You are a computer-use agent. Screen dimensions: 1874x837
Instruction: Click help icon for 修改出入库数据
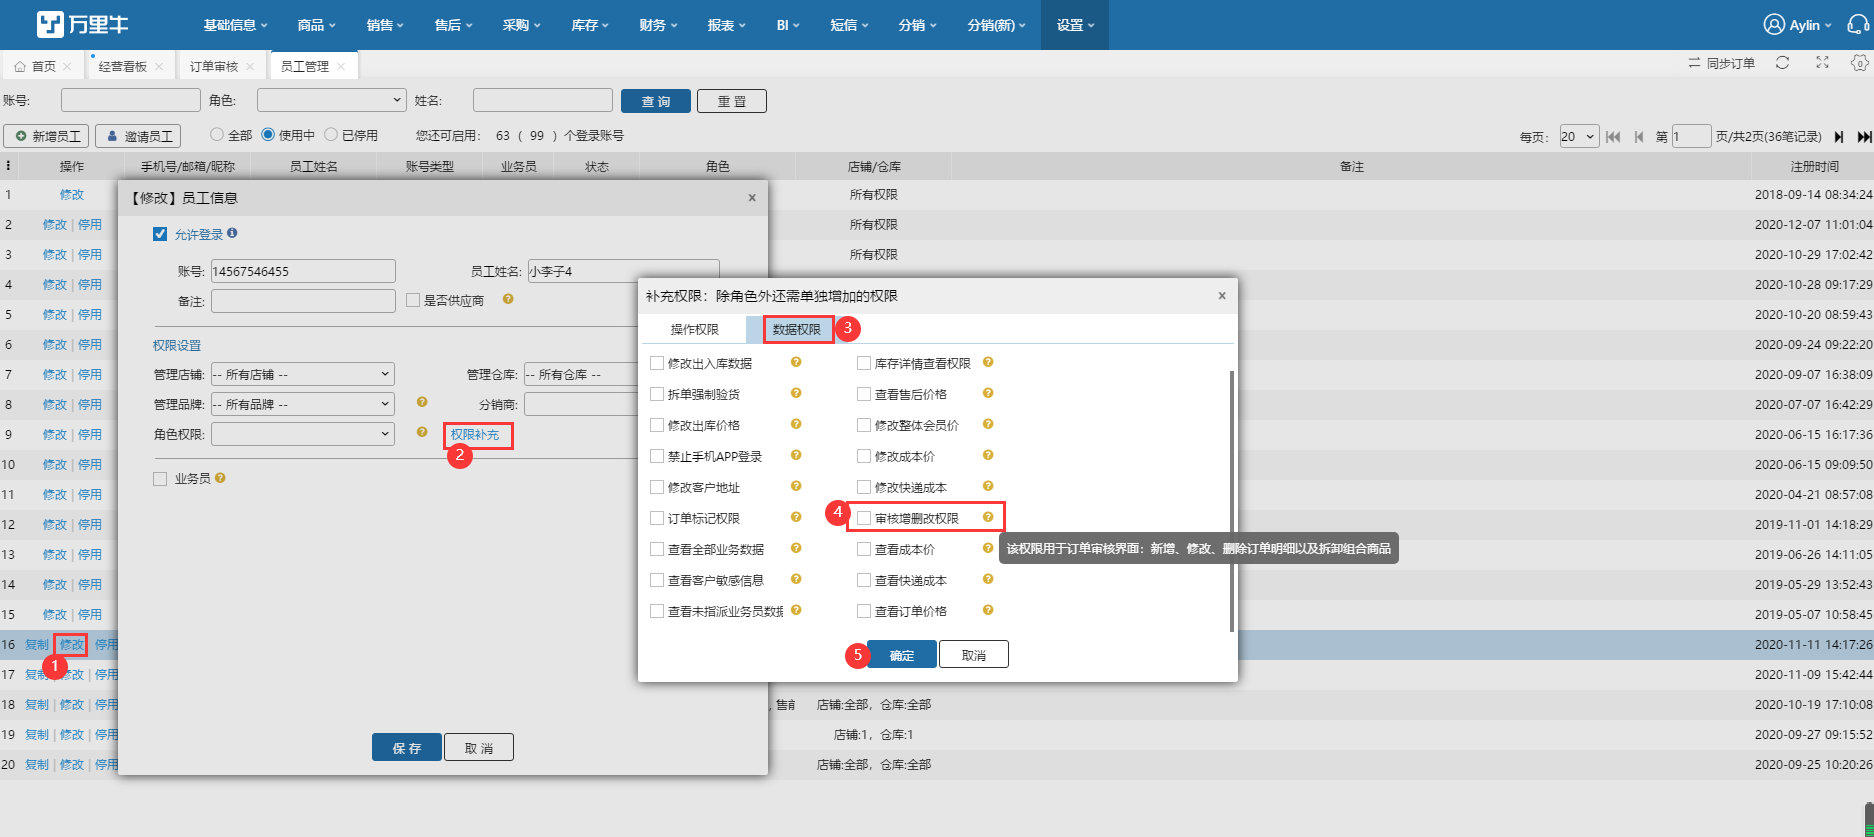pyautogui.click(x=796, y=362)
